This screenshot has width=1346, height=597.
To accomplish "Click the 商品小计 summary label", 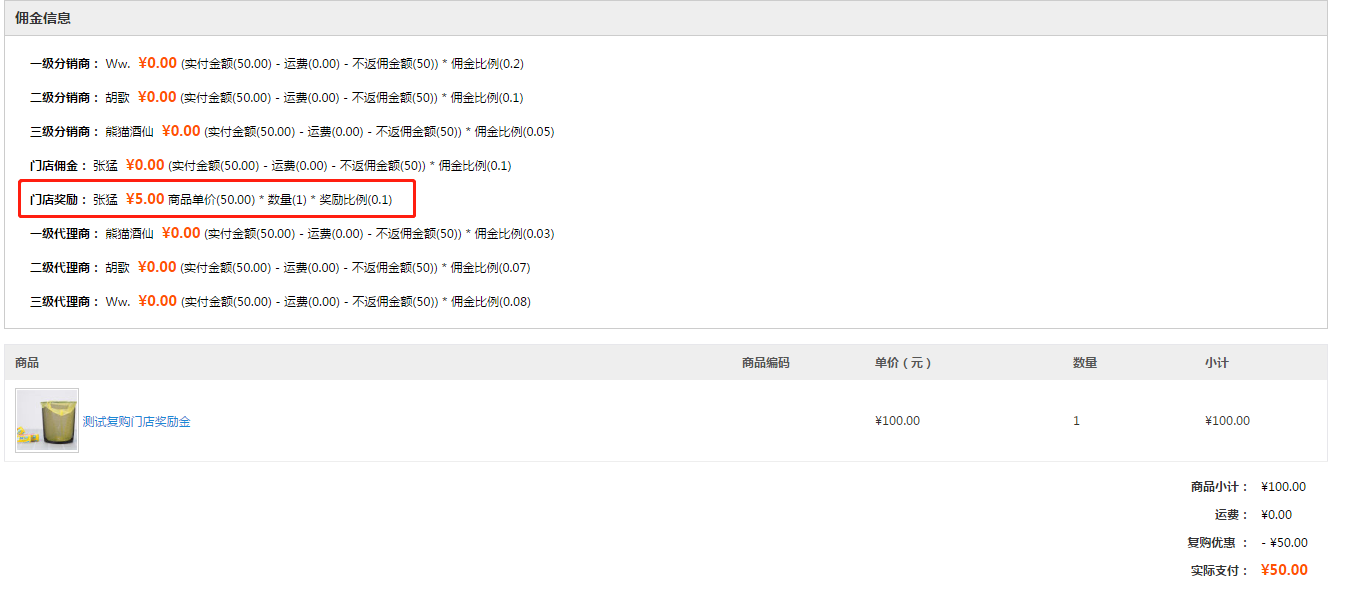I will tap(1220, 487).
